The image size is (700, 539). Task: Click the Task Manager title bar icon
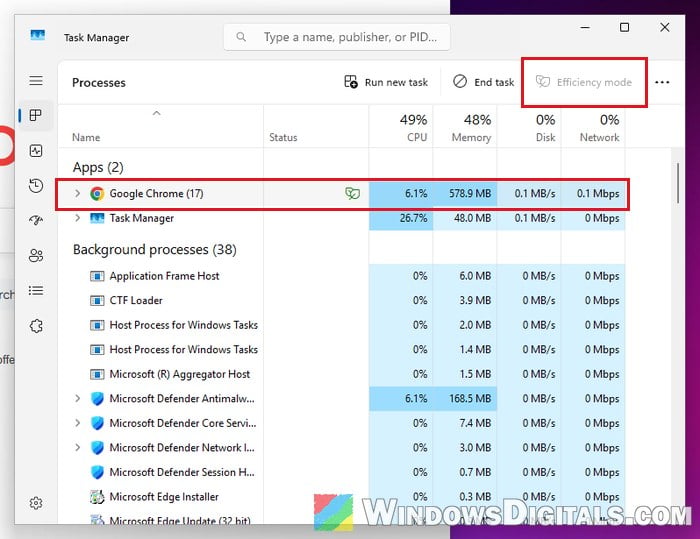click(x=38, y=34)
